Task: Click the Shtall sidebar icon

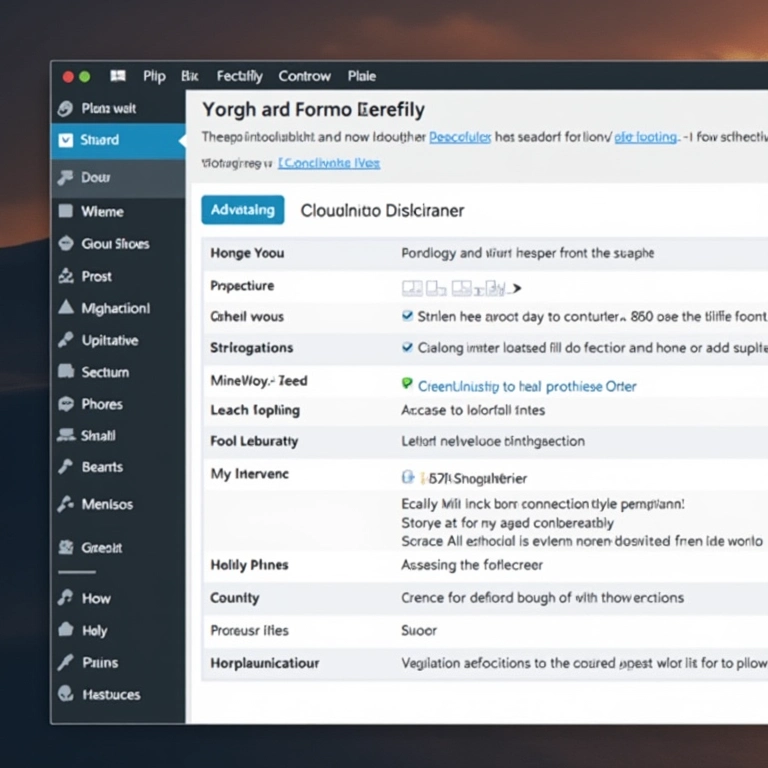Action: (x=66, y=435)
